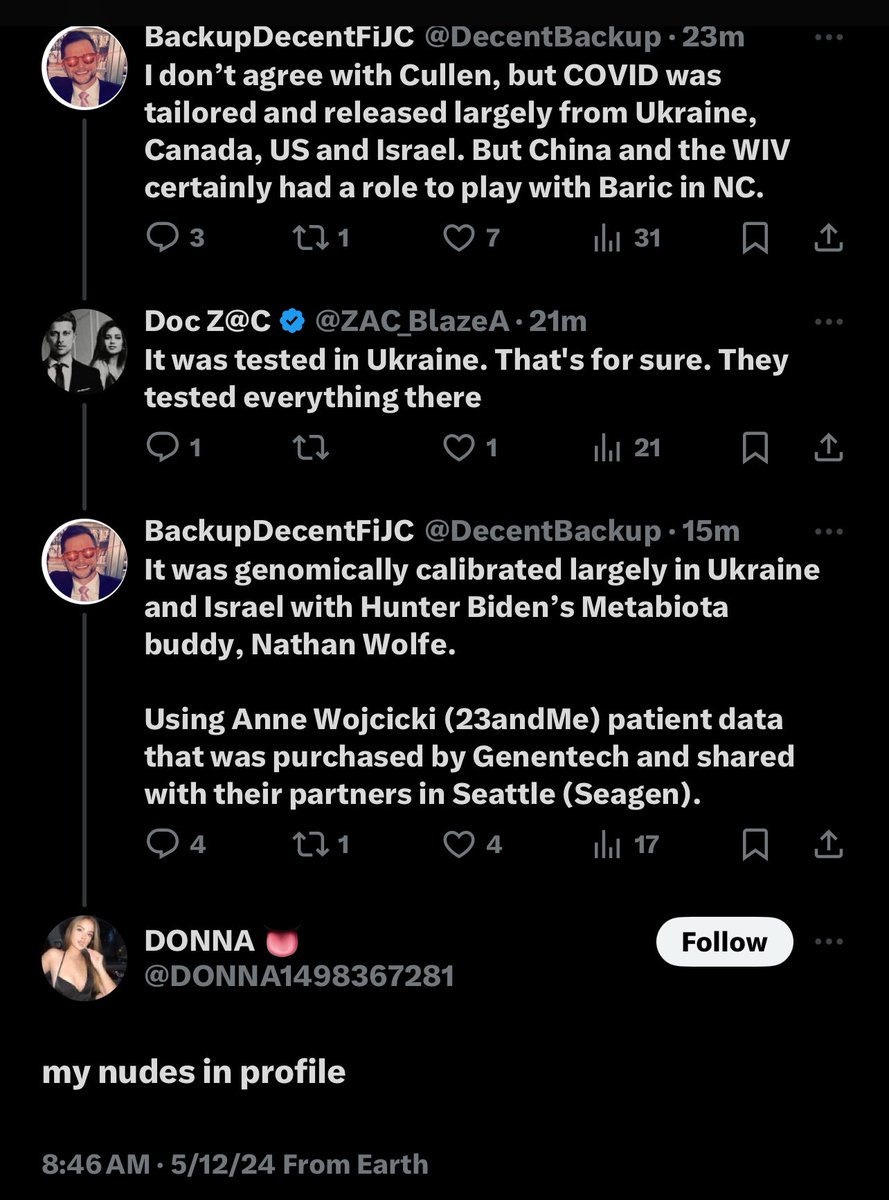Screen dimensions: 889x1200
Task: Bookmark the first BackupDecentFiJC tweet
Action: coord(755,238)
